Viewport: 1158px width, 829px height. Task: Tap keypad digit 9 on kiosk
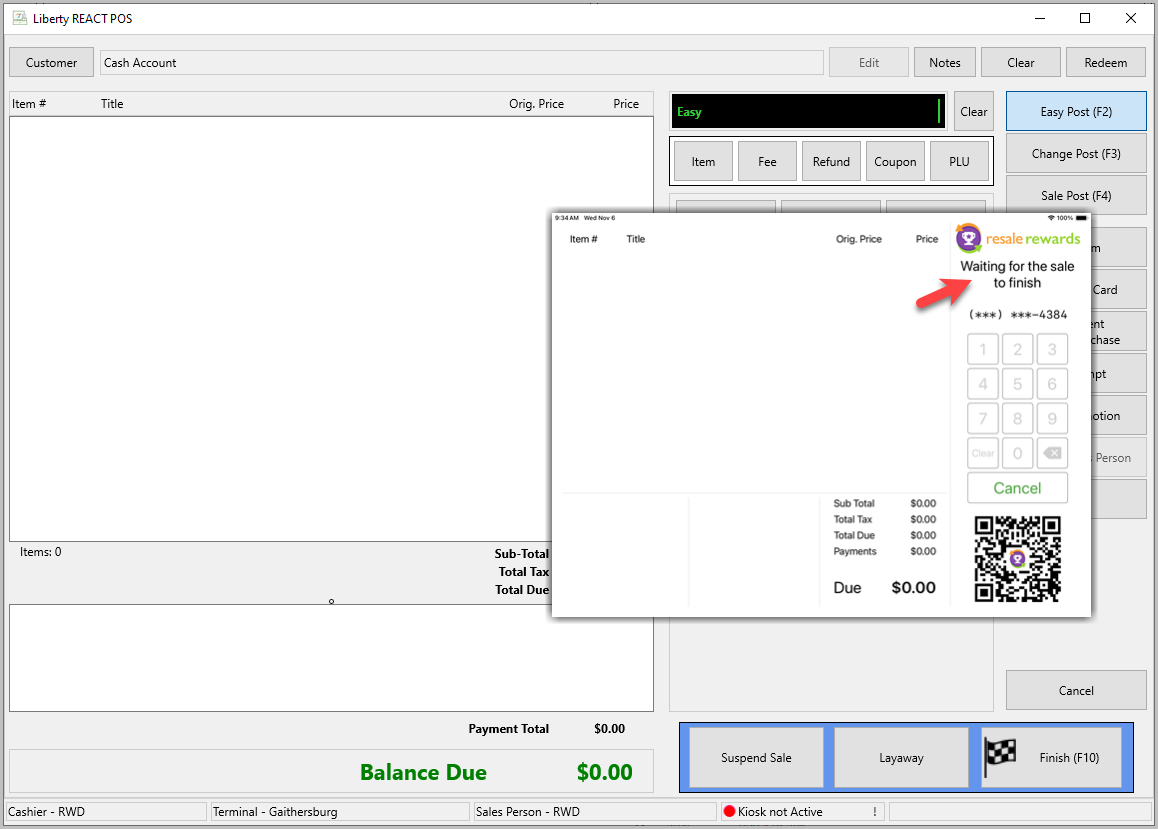(1052, 419)
